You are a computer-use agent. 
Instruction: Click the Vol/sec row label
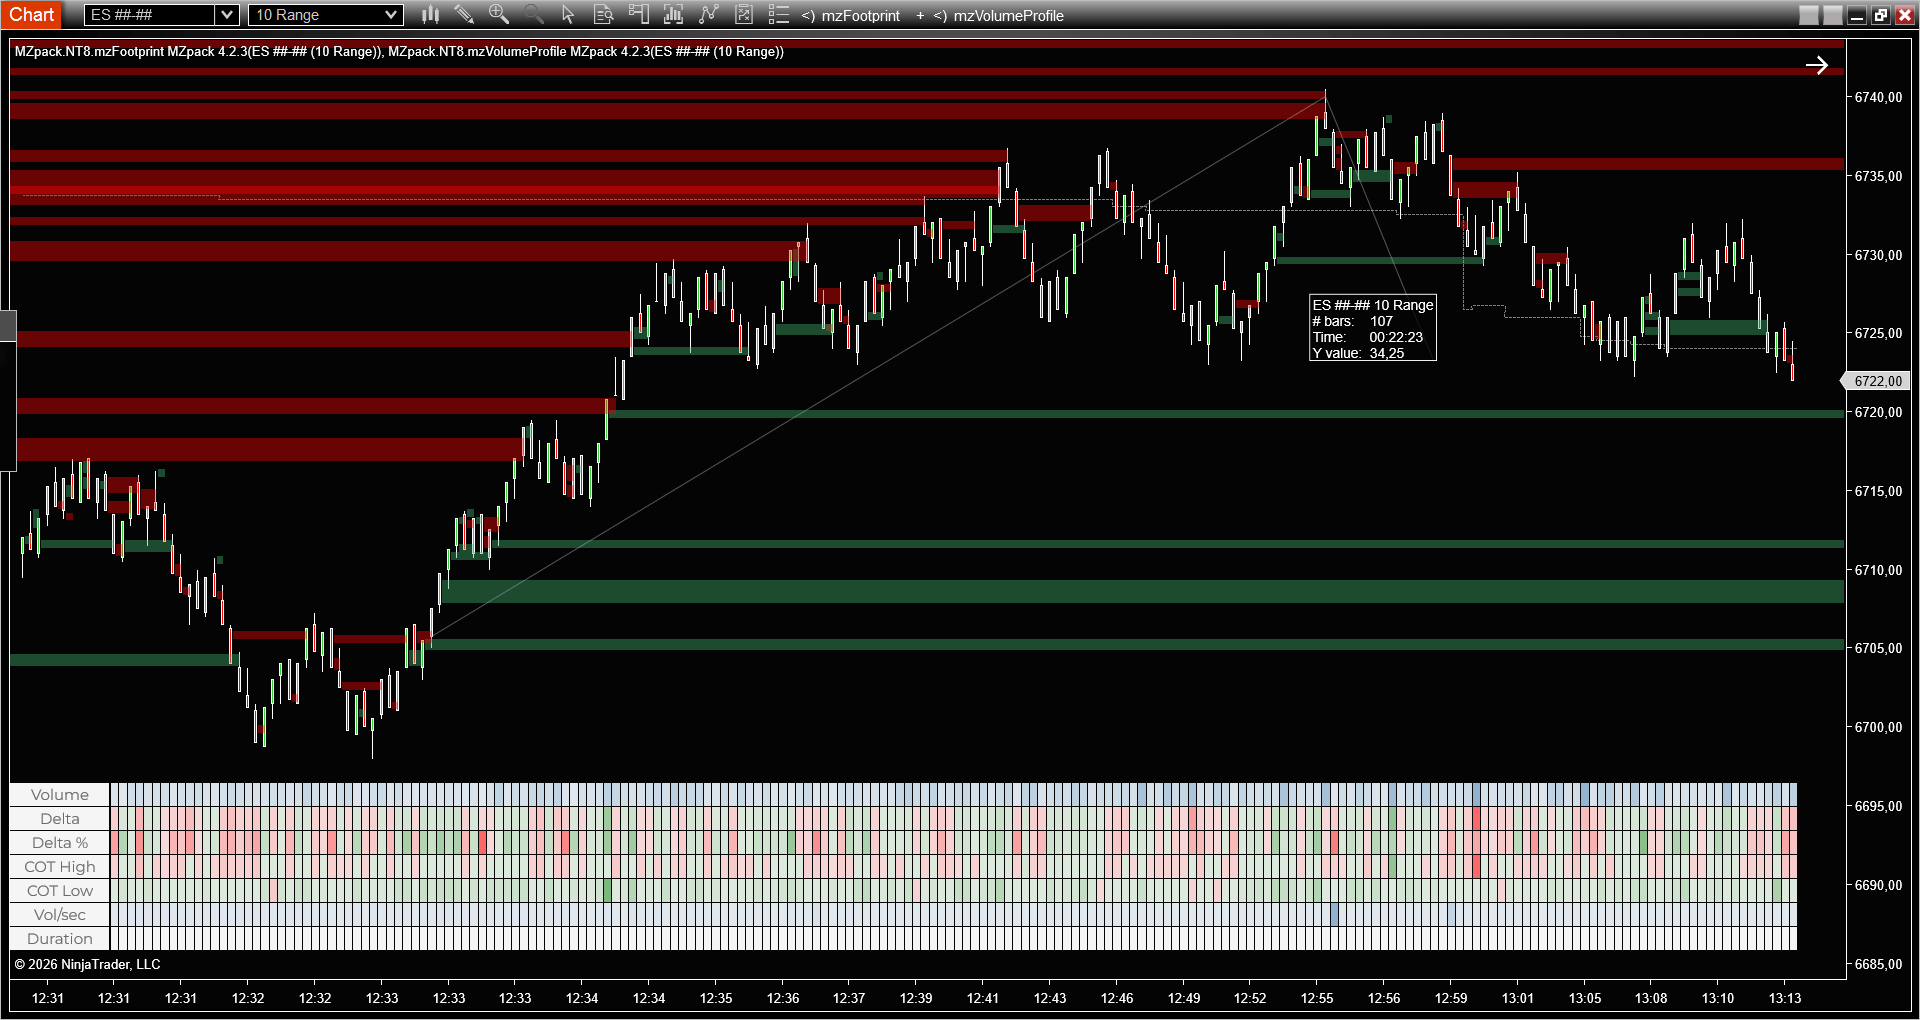[60, 915]
